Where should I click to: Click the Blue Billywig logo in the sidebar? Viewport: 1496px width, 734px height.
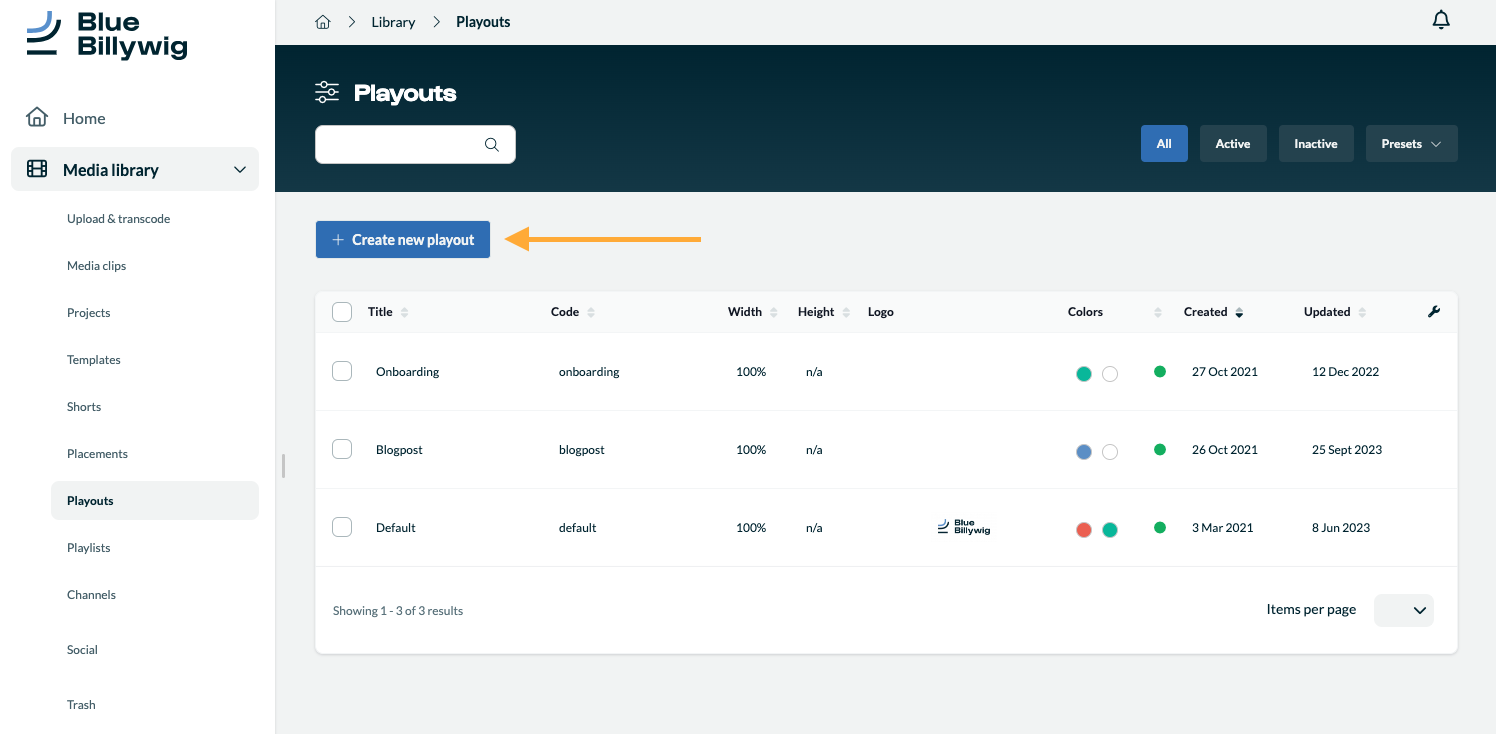(106, 36)
